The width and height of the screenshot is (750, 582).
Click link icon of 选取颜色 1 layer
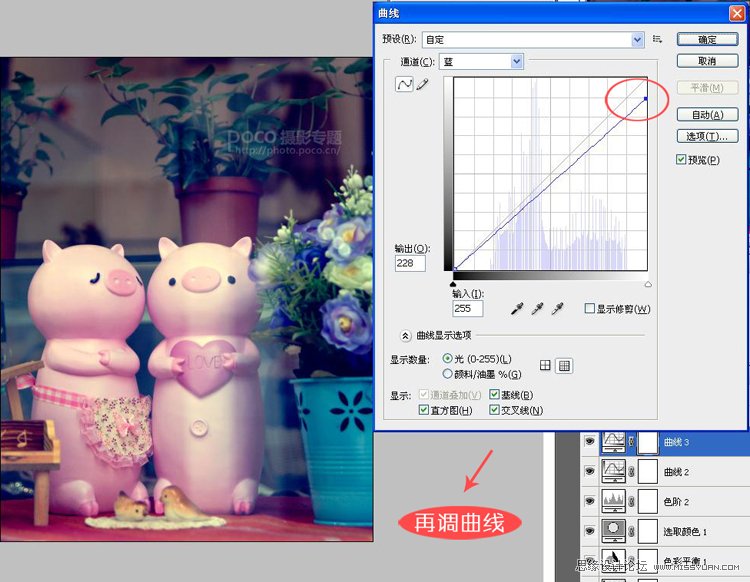click(631, 531)
